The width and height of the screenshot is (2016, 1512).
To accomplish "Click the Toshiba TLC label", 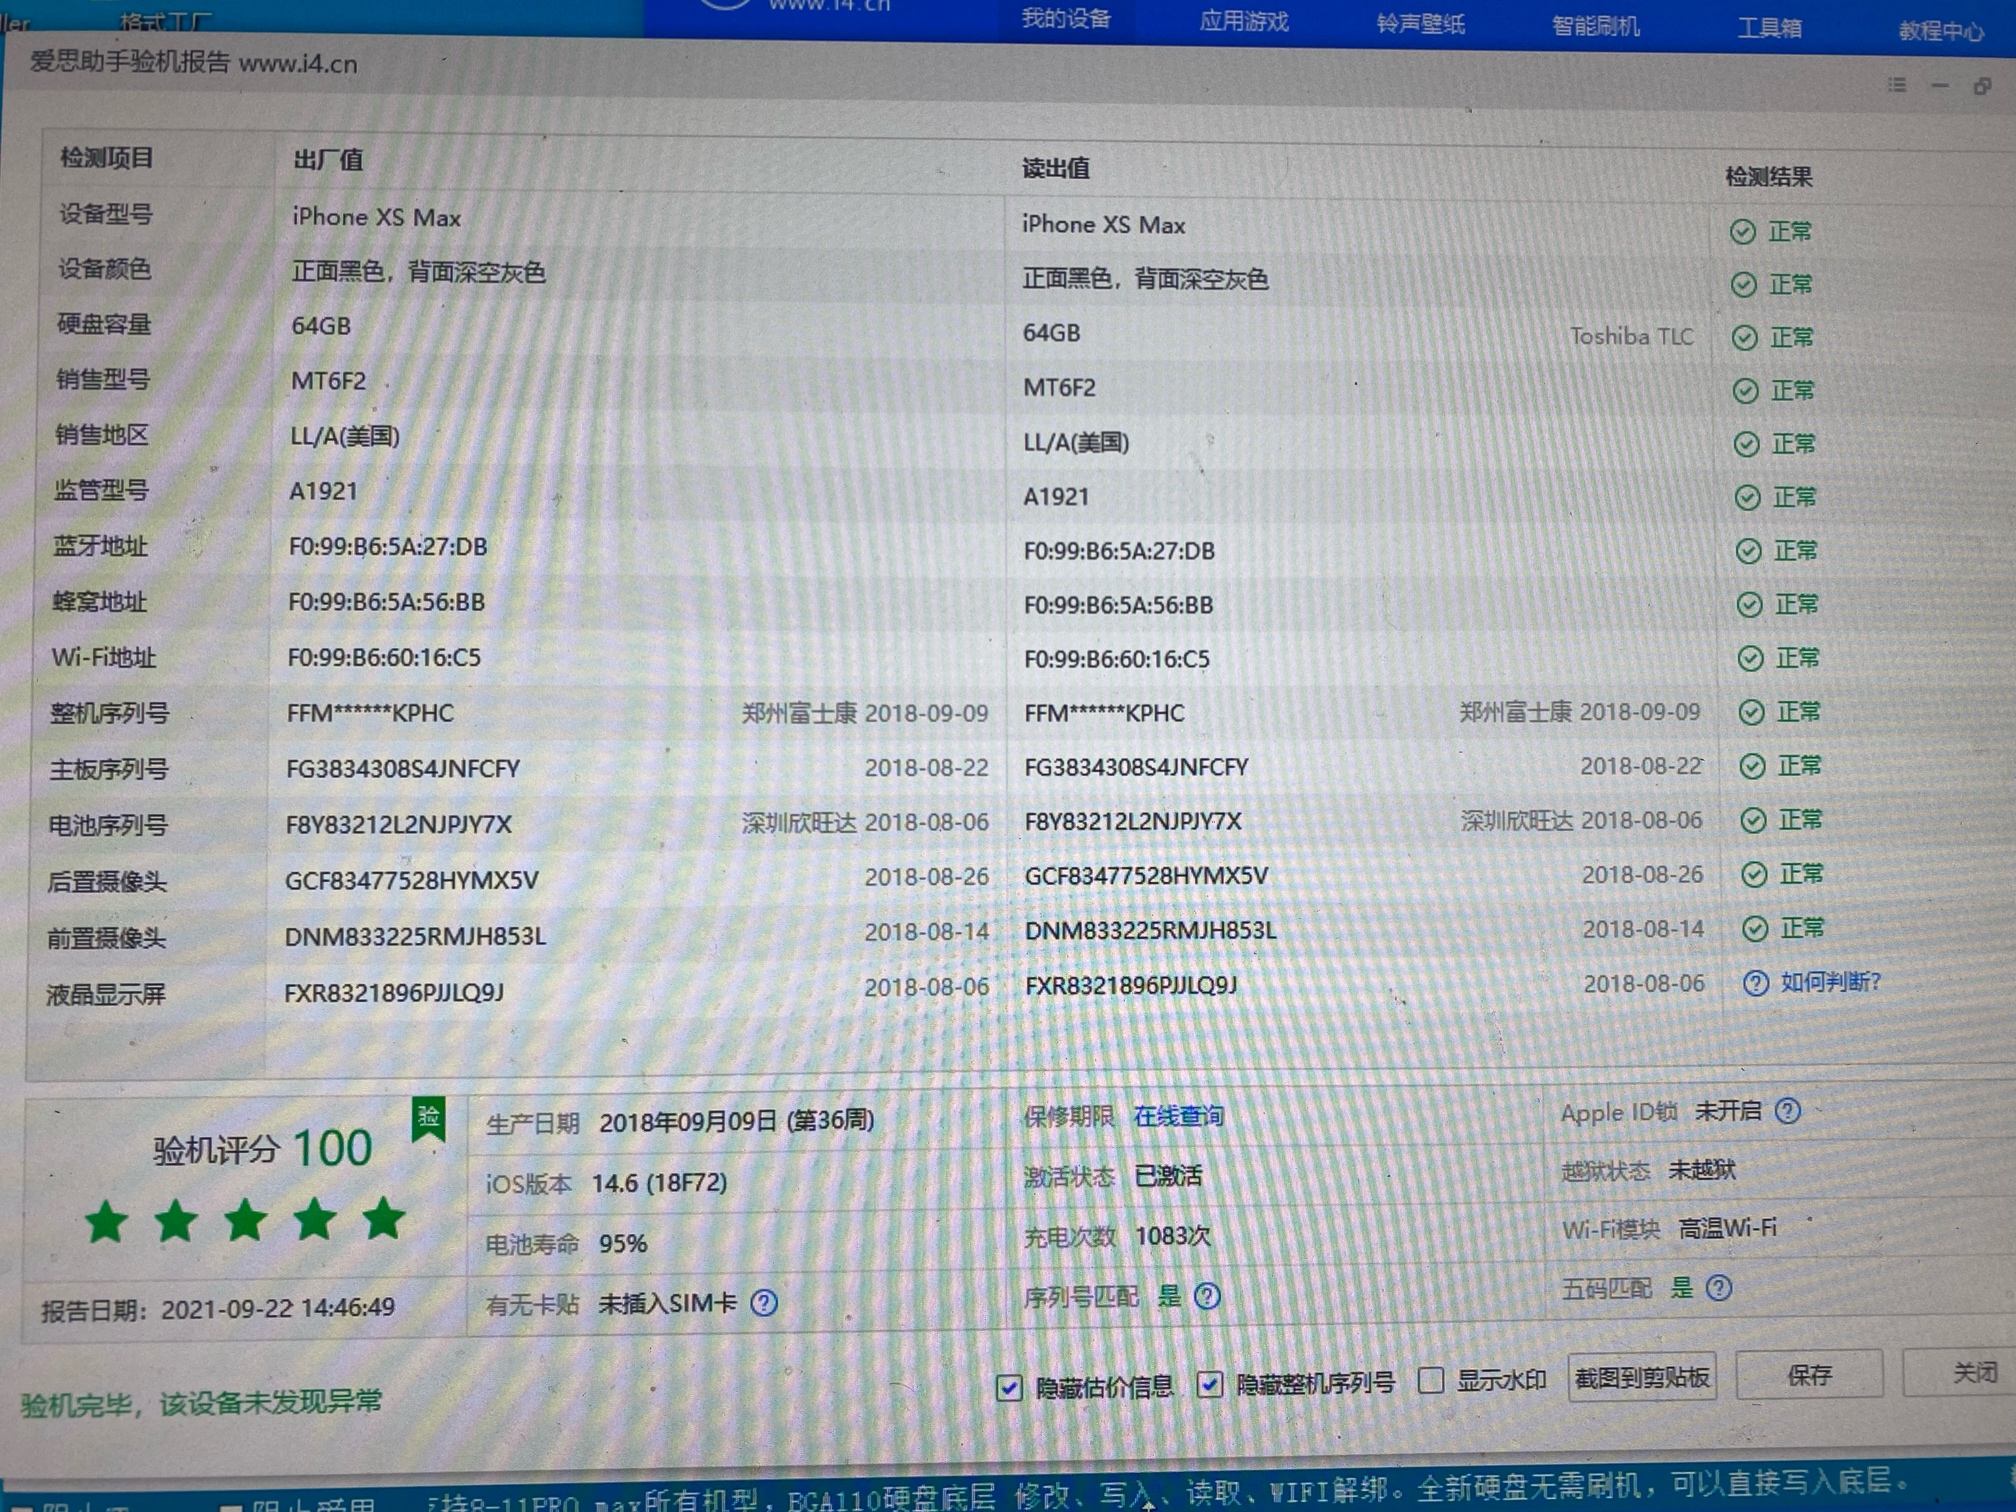I will pyautogui.click(x=1631, y=336).
